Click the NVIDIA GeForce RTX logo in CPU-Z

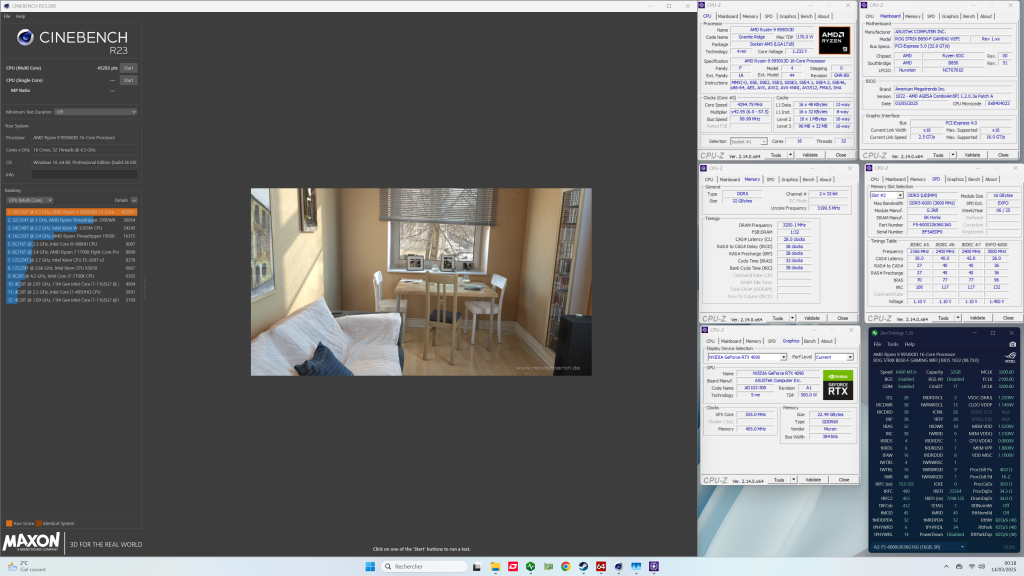[838, 385]
